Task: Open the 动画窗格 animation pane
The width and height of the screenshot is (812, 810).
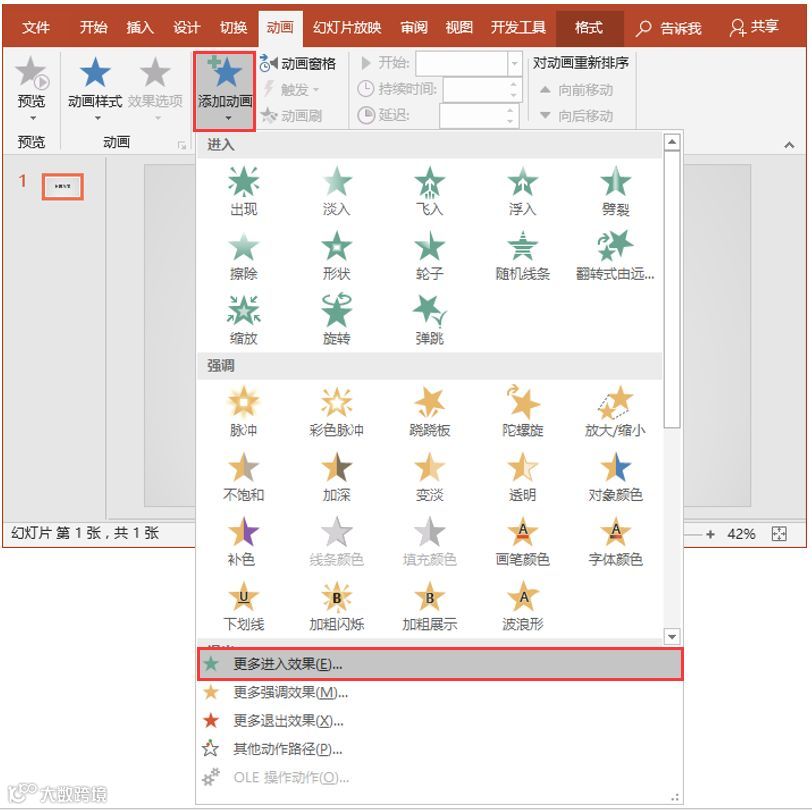Action: (x=297, y=64)
